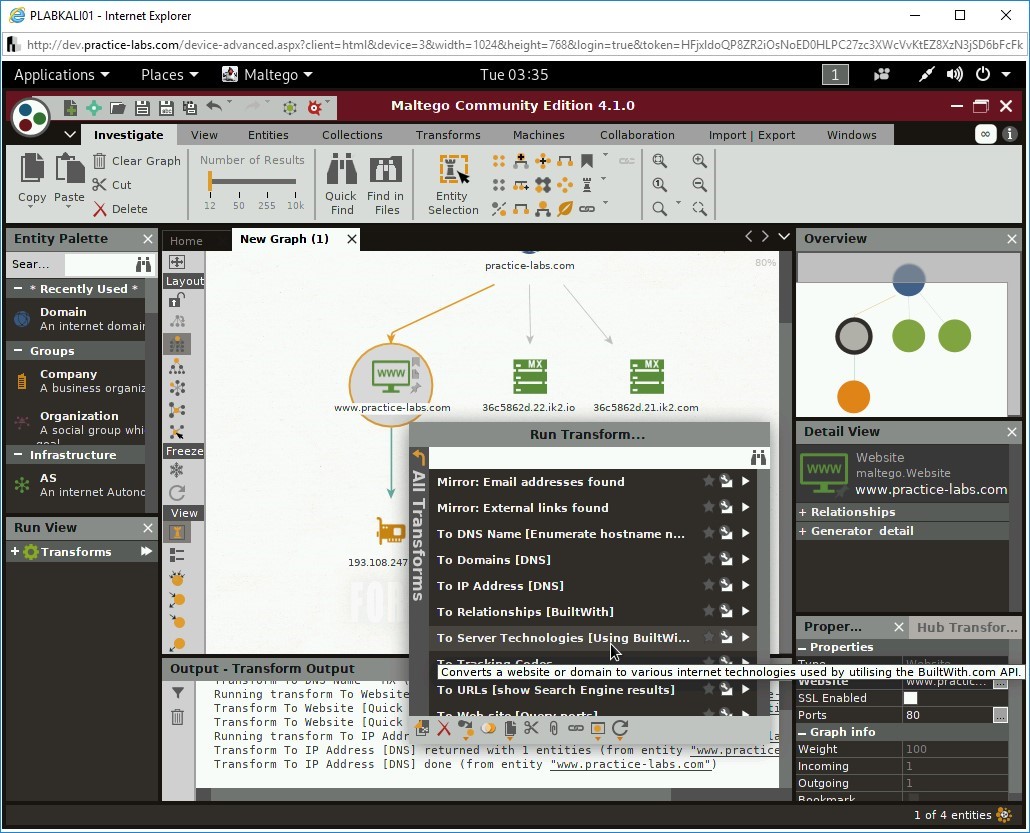
Task: Switch to the Transforms menu
Action: [447, 134]
